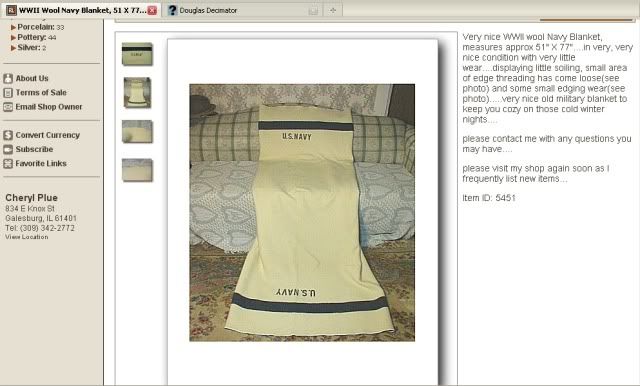Click the Email Shop Owner envelope icon
Screen dimensions: 640x386
(x=8, y=107)
